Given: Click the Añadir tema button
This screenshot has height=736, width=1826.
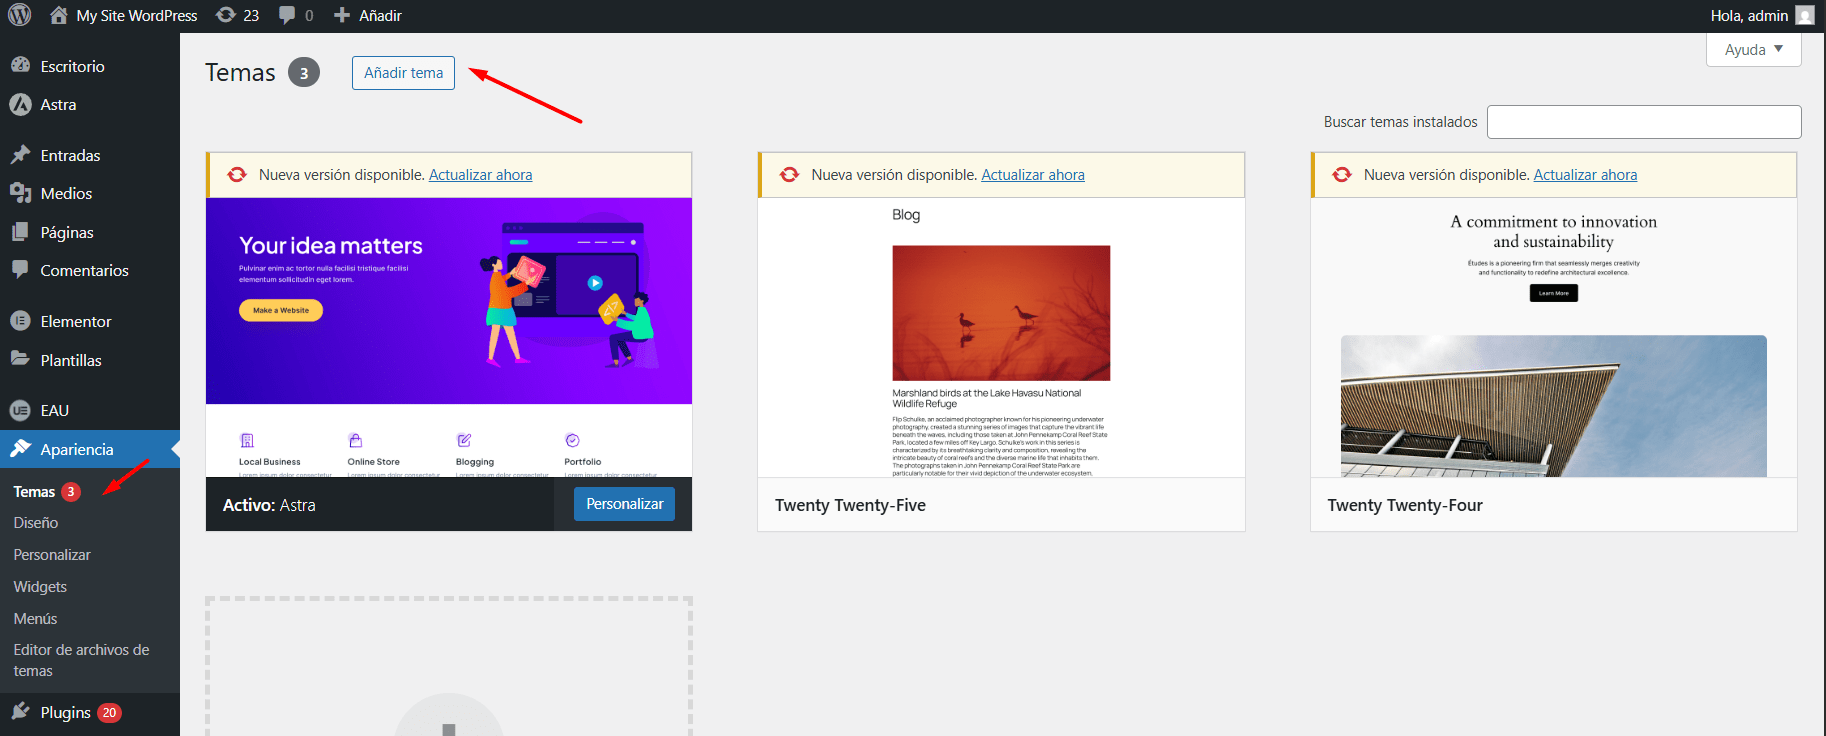Looking at the screenshot, I should (x=403, y=73).
